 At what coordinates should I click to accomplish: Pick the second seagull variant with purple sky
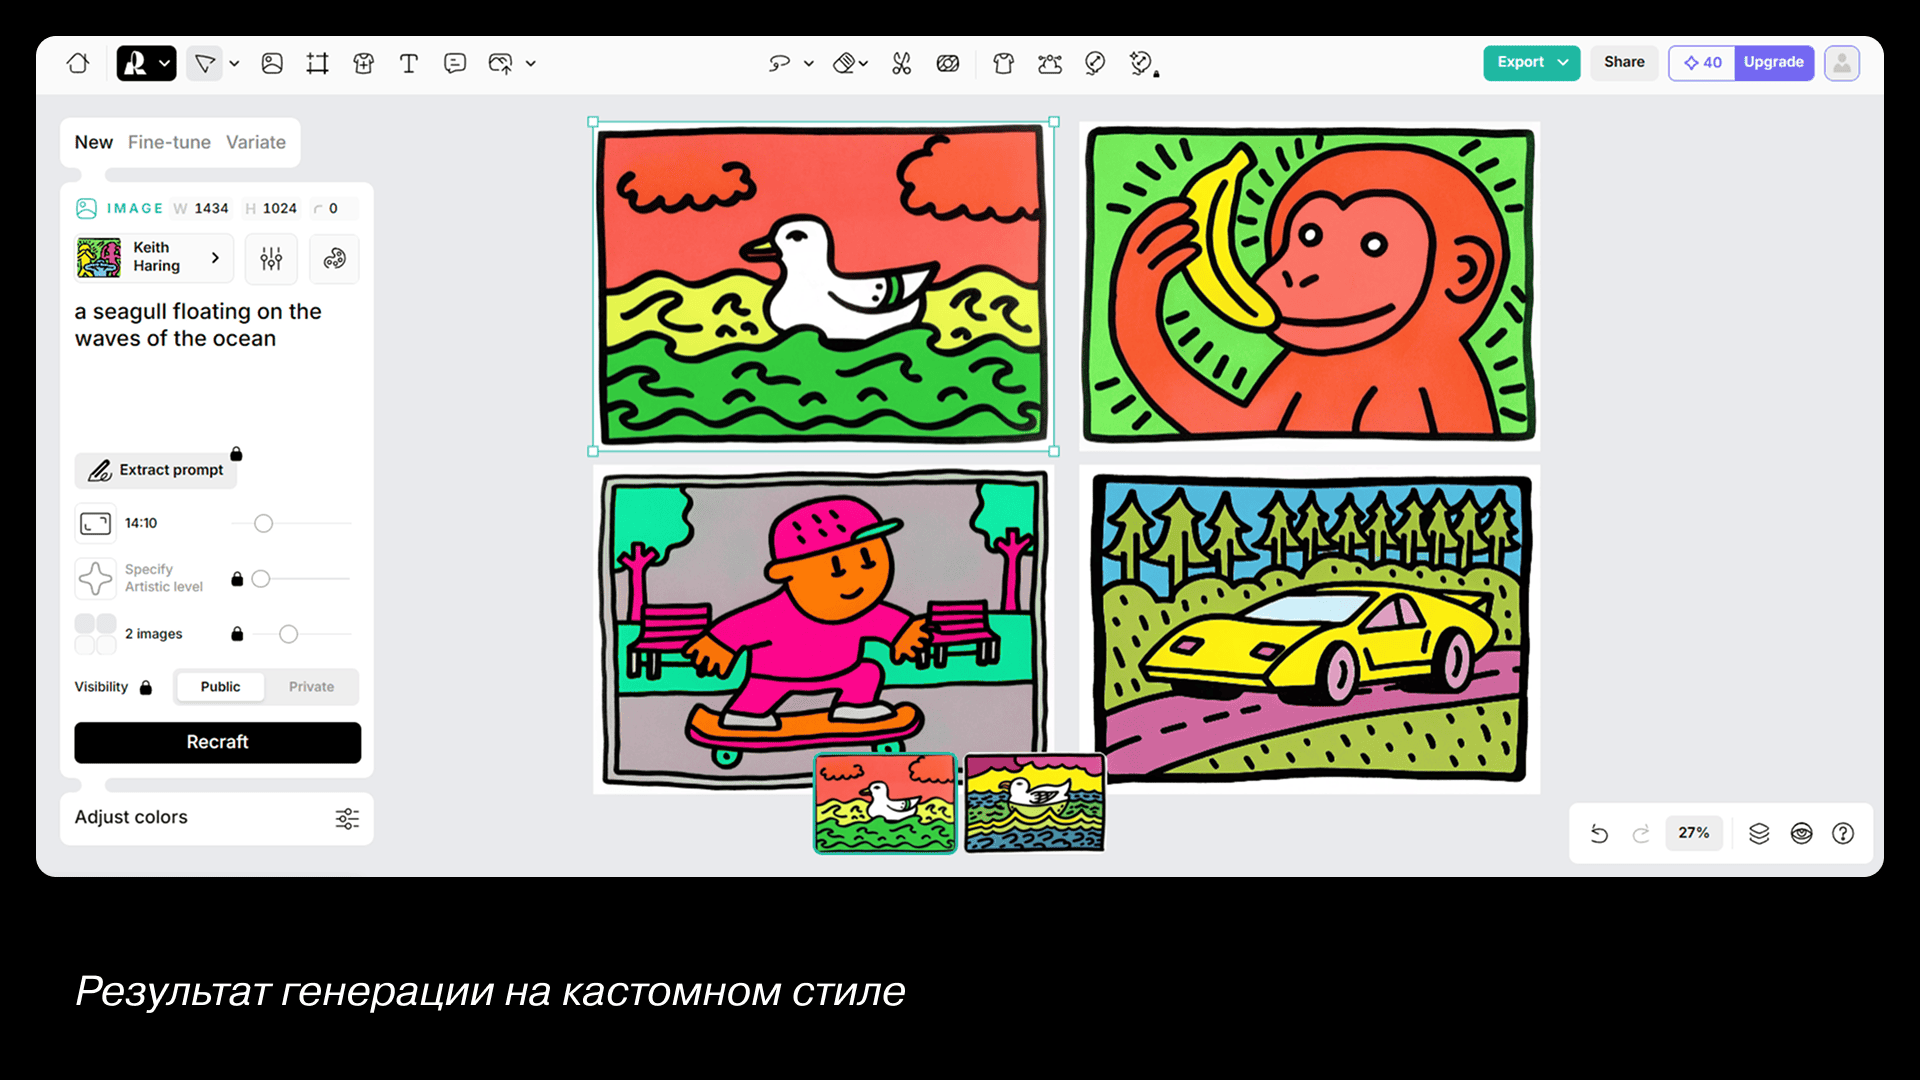[1035, 803]
